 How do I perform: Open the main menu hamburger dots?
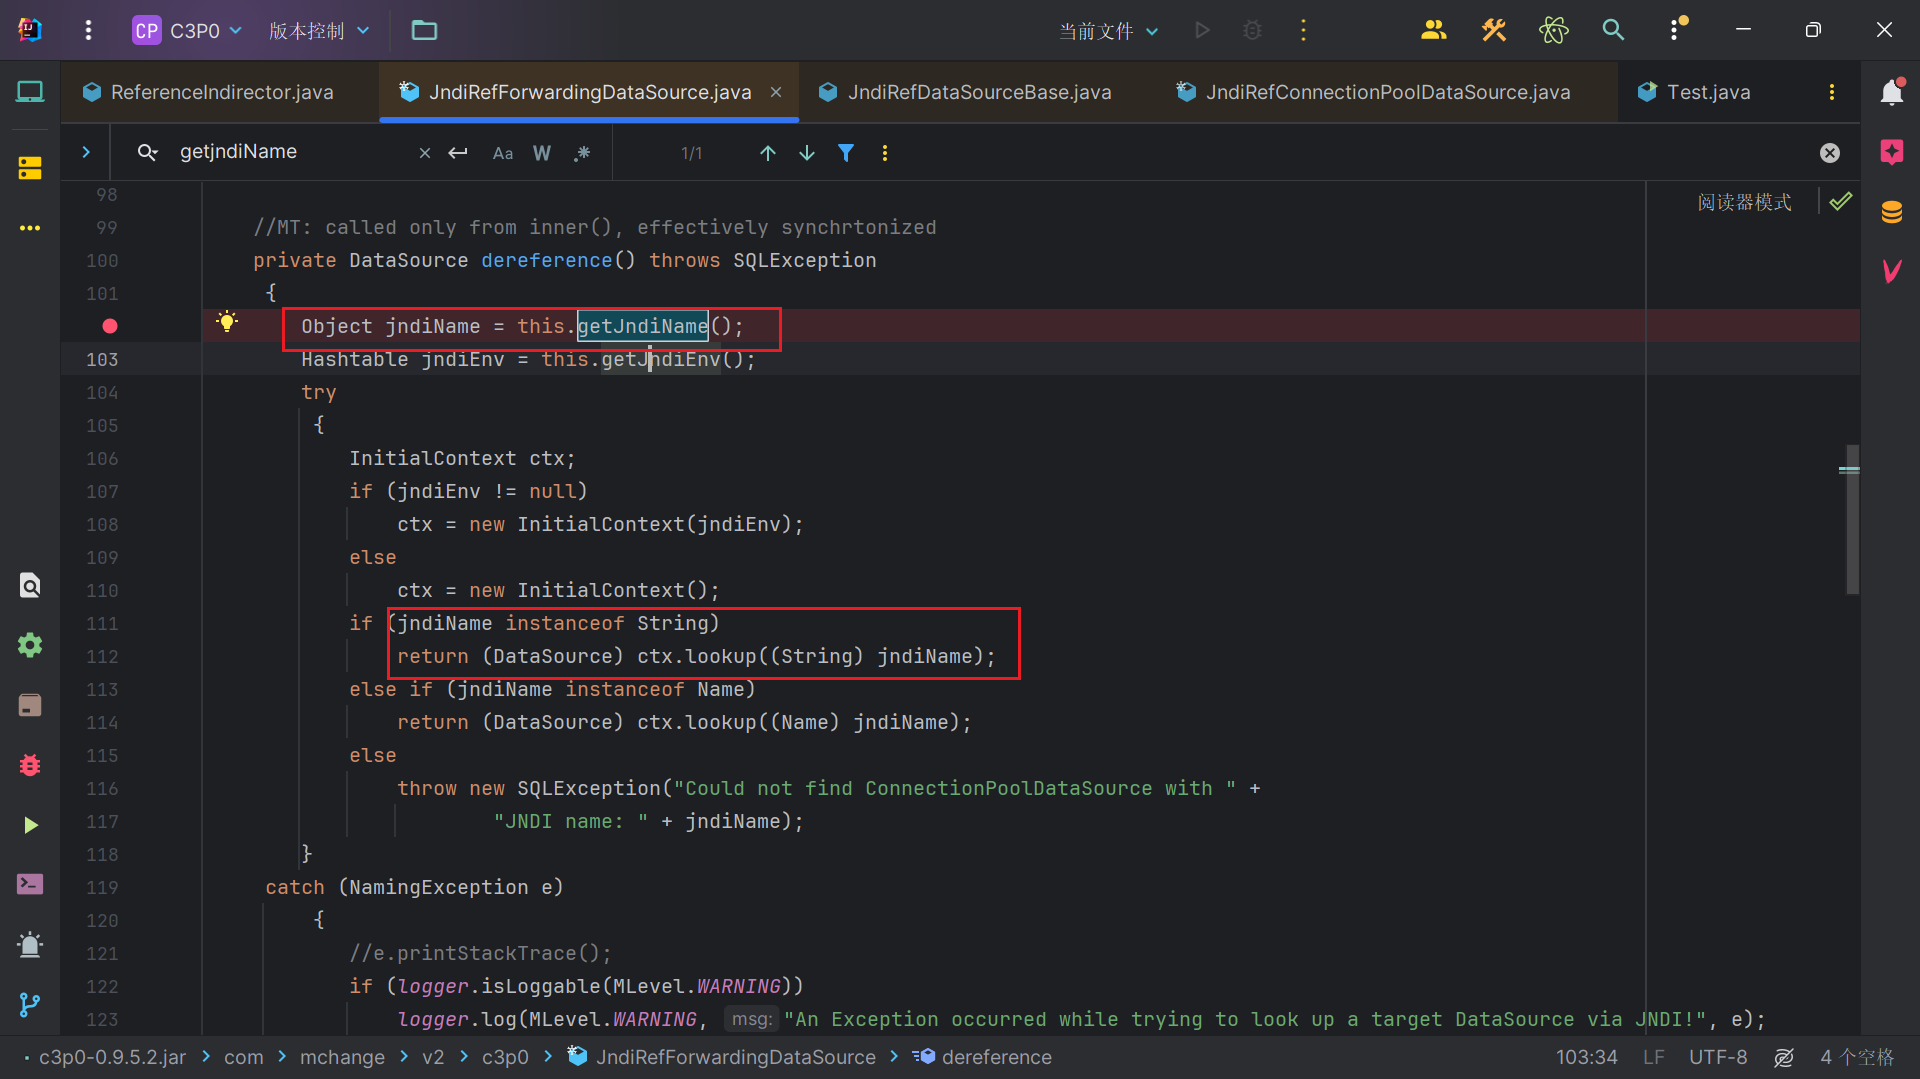pyautogui.click(x=88, y=30)
